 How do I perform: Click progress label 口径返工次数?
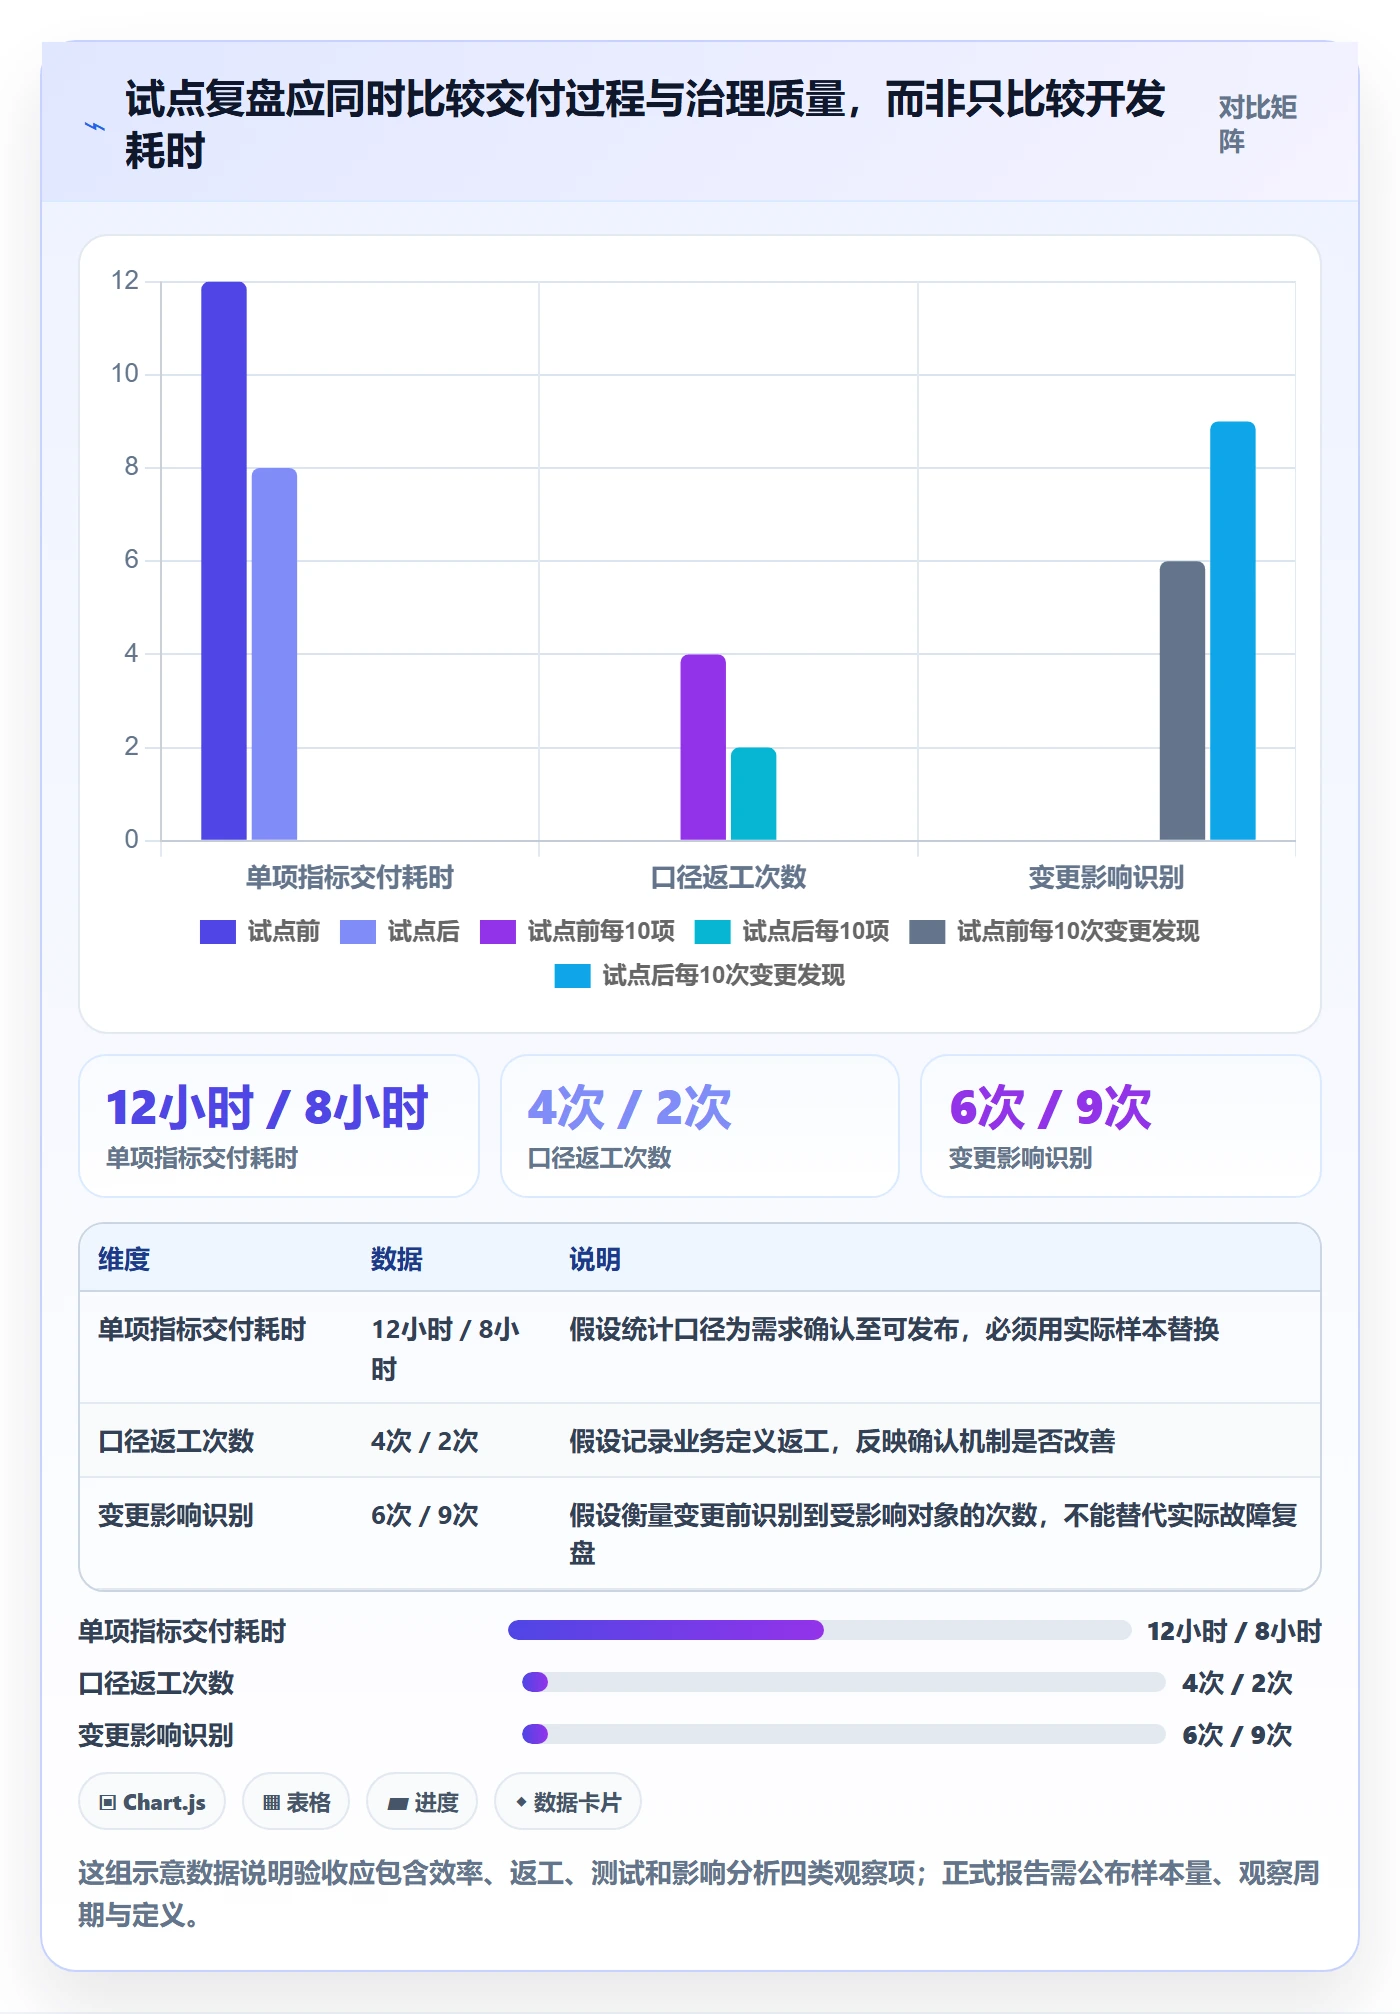coord(156,1684)
